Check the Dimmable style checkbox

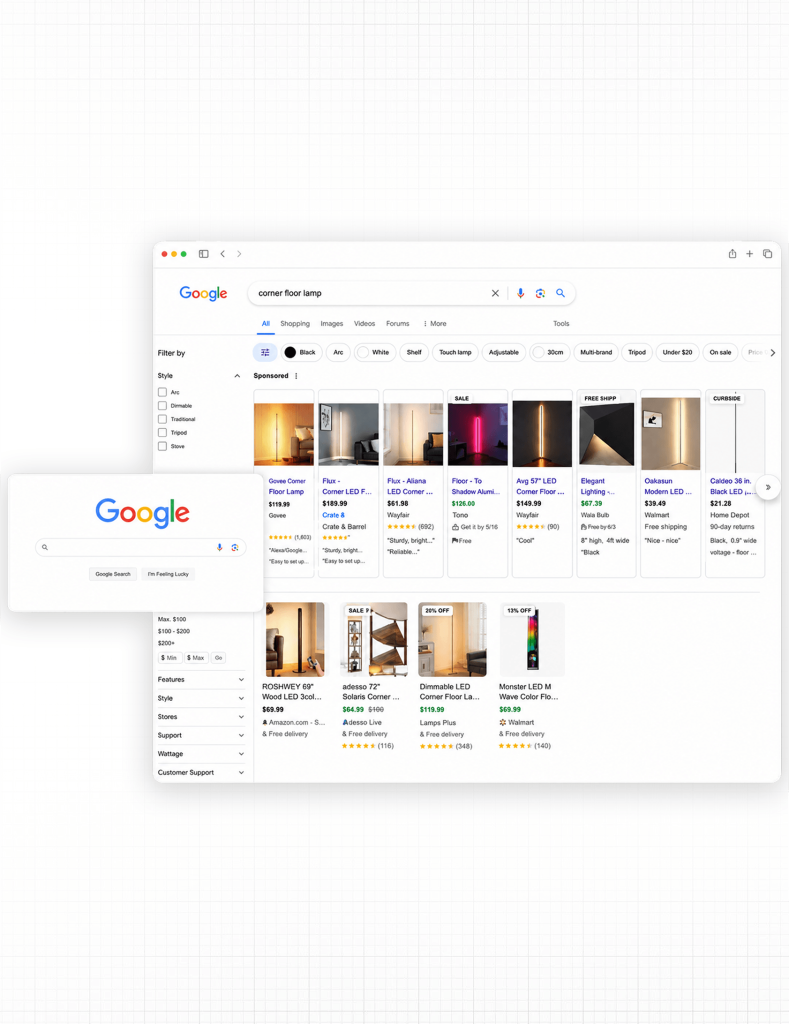pyautogui.click(x=162, y=406)
